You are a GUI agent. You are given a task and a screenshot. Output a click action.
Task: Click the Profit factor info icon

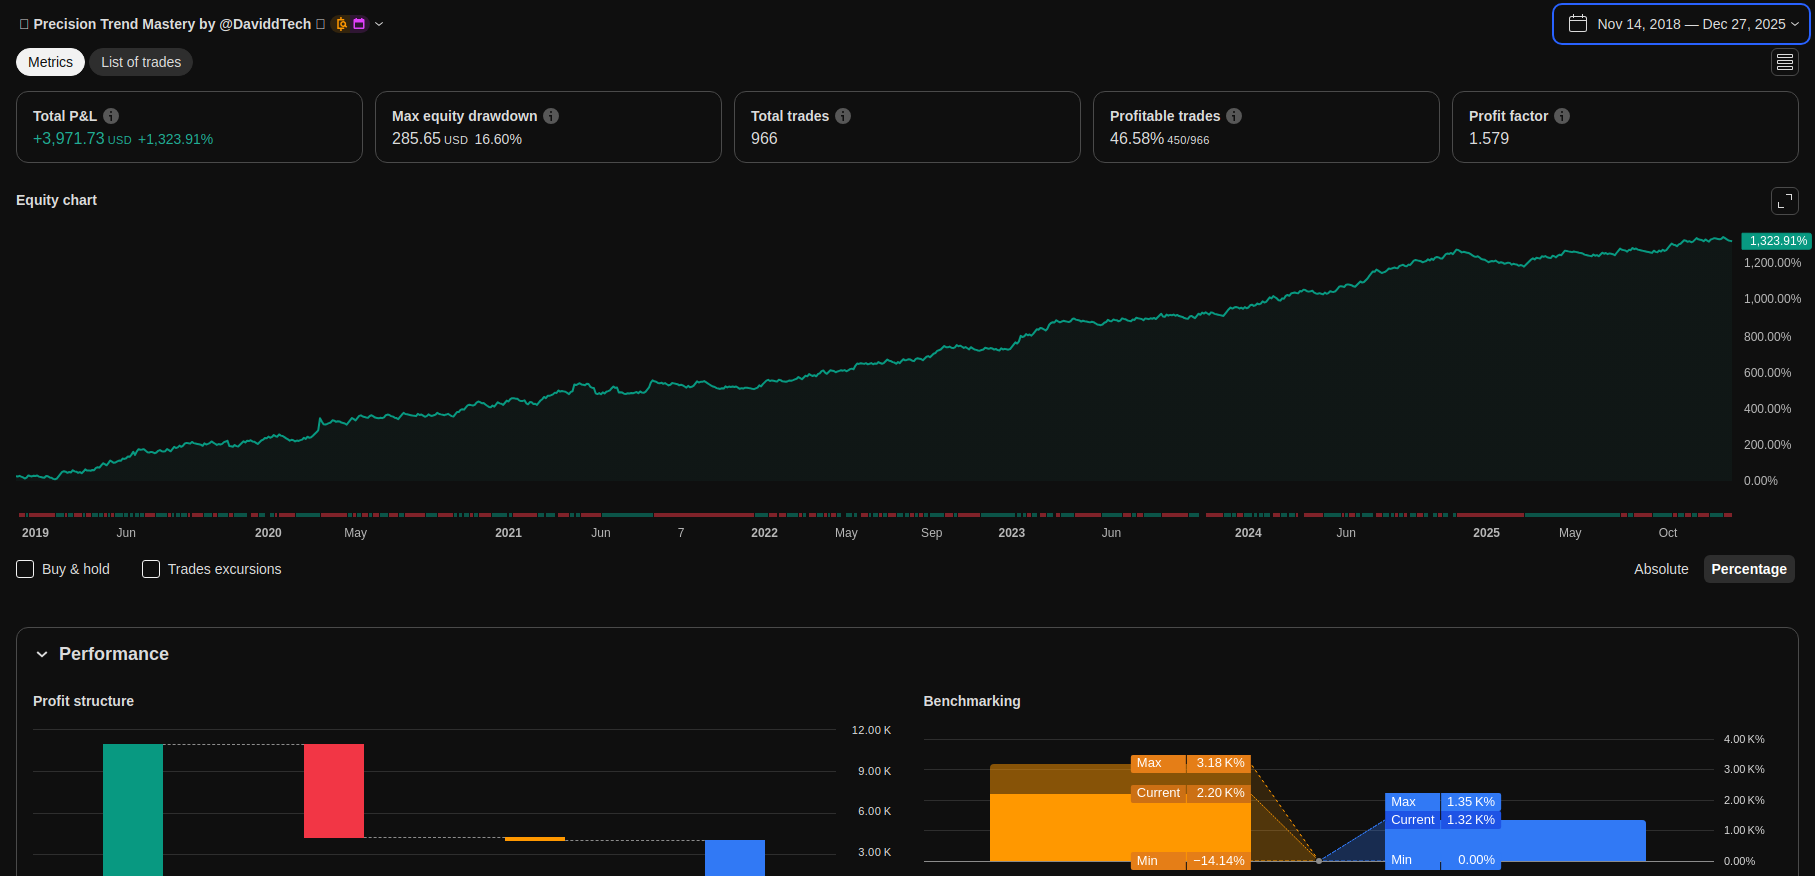(x=1562, y=116)
